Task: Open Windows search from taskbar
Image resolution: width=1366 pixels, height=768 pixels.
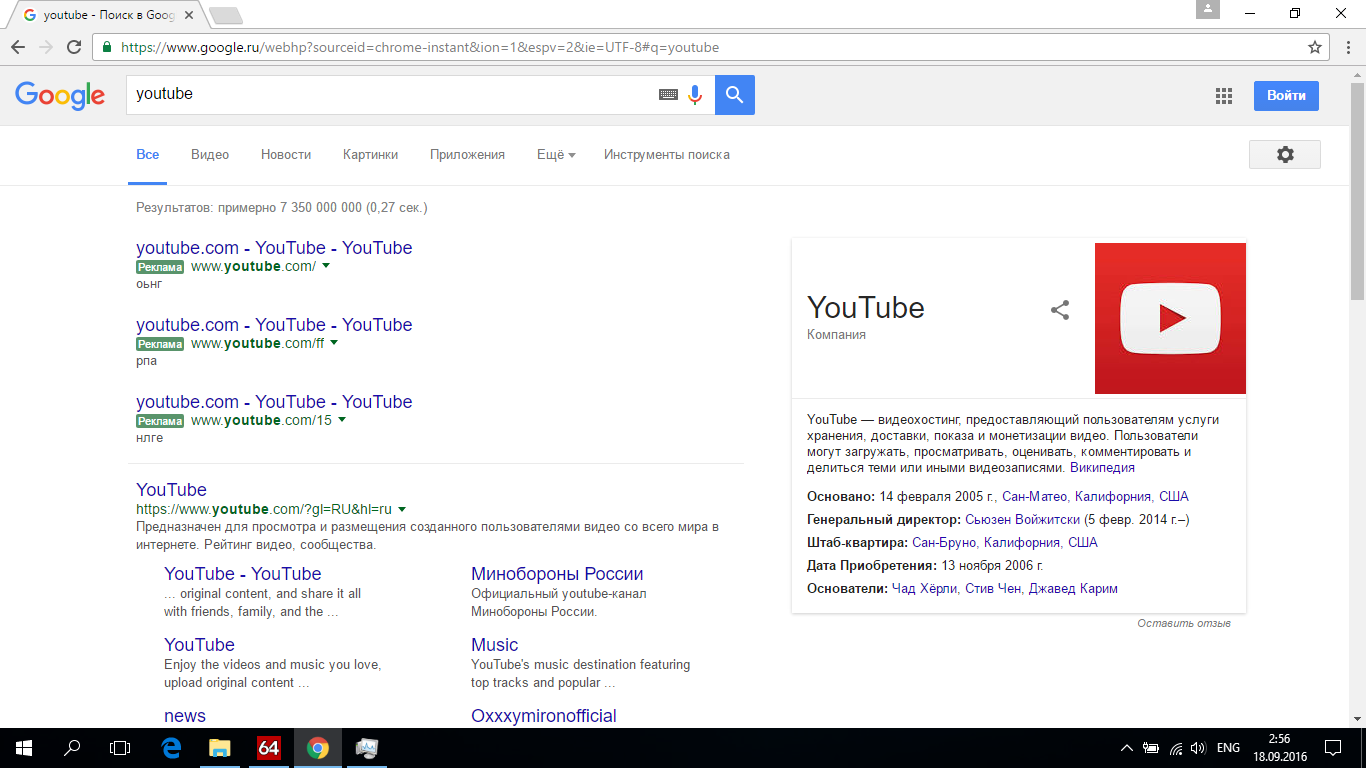Action: (x=72, y=748)
